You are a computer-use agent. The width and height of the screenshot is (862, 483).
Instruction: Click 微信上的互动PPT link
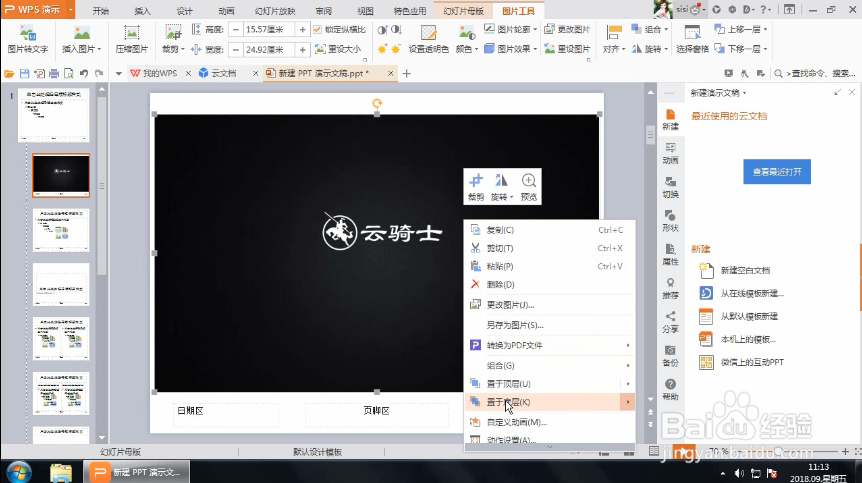(x=752, y=363)
